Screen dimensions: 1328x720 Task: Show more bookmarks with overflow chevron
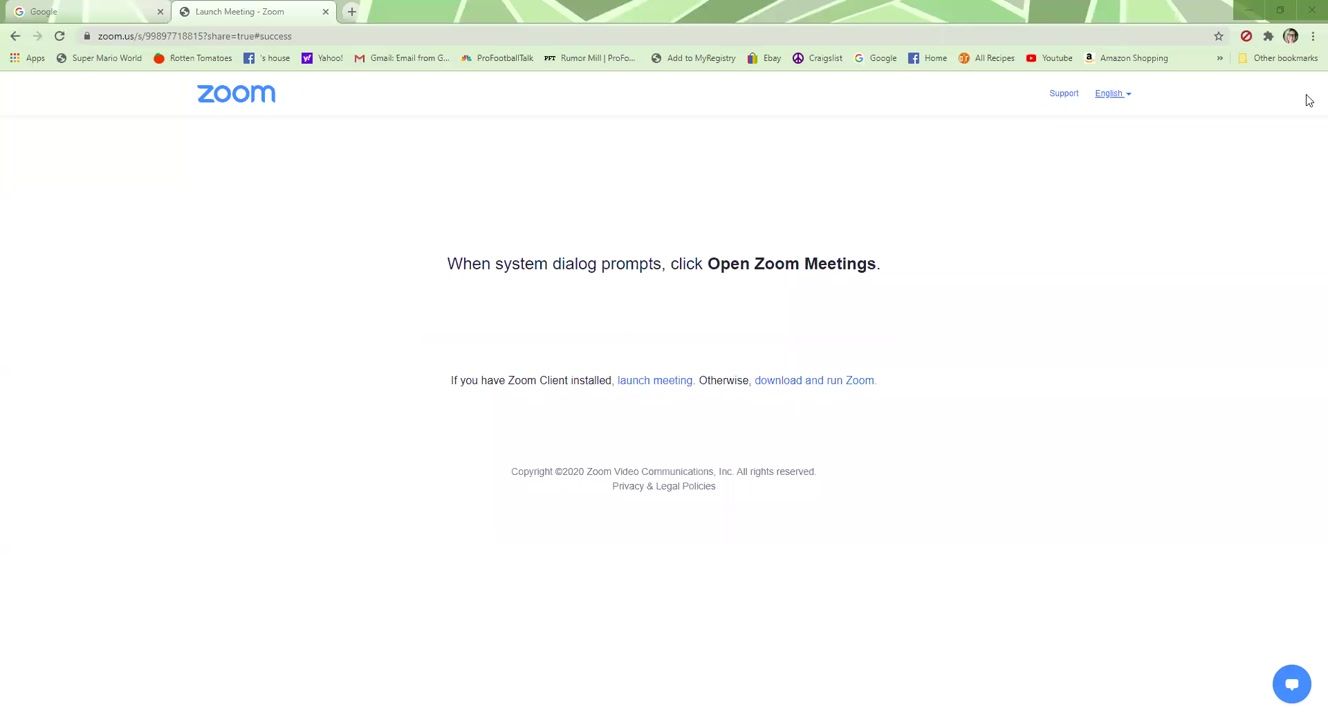pyautogui.click(x=1219, y=58)
